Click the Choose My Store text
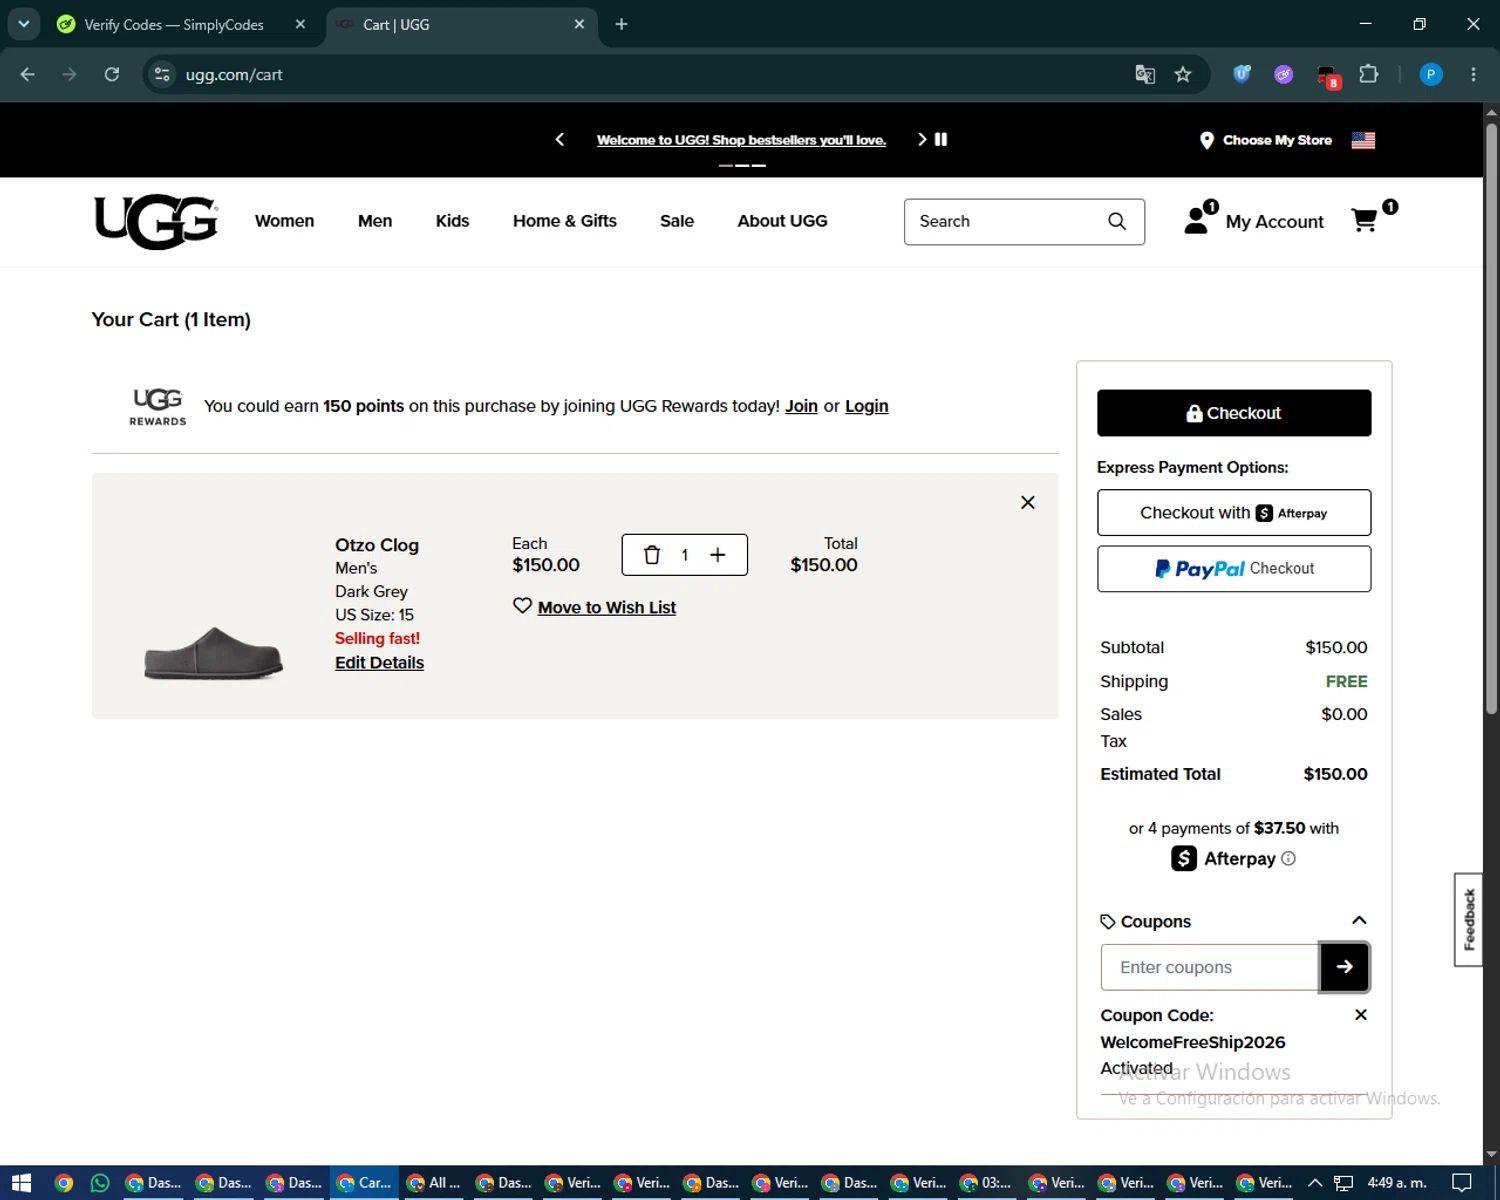 coord(1277,140)
